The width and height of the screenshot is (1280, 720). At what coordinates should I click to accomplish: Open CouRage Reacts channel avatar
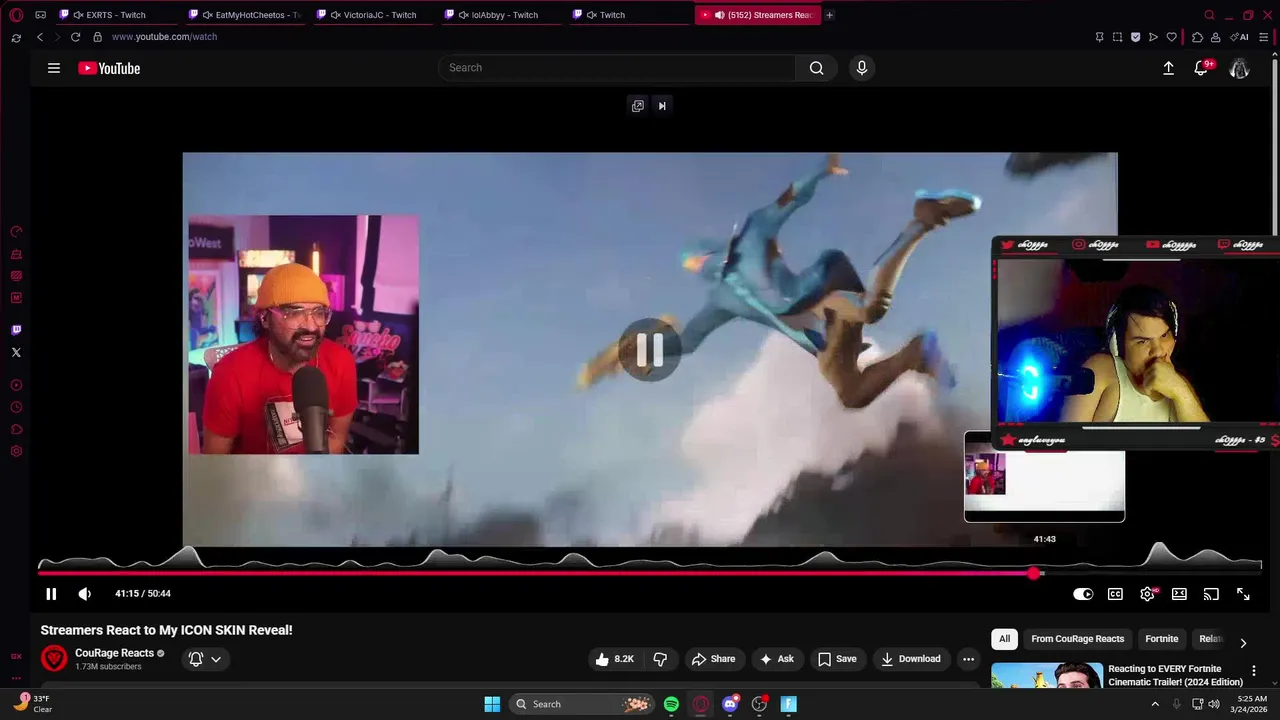click(54, 658)
